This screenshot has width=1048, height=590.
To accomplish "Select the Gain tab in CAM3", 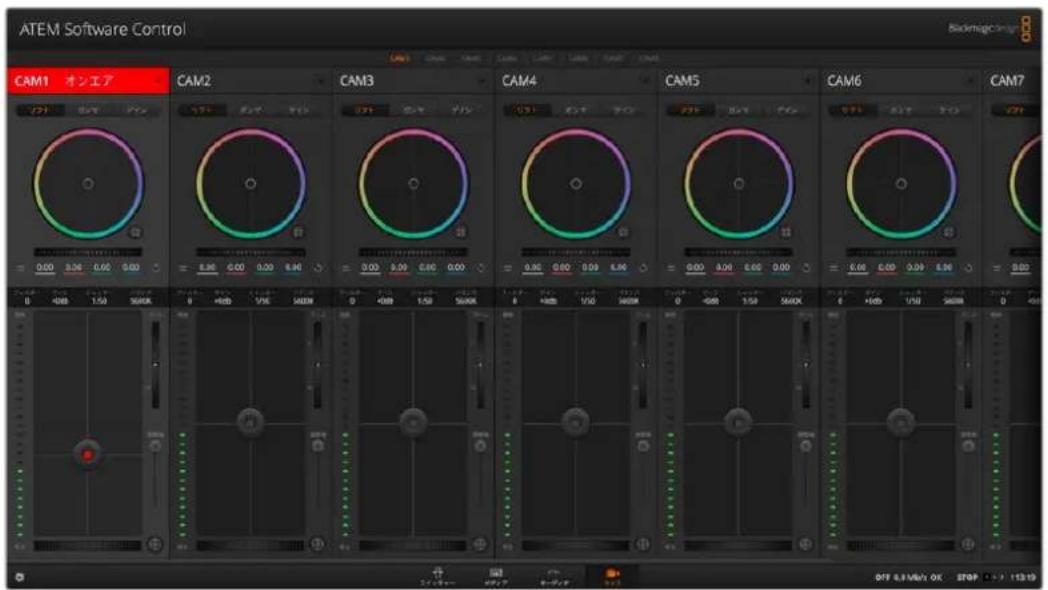I will tap(461, 110).
